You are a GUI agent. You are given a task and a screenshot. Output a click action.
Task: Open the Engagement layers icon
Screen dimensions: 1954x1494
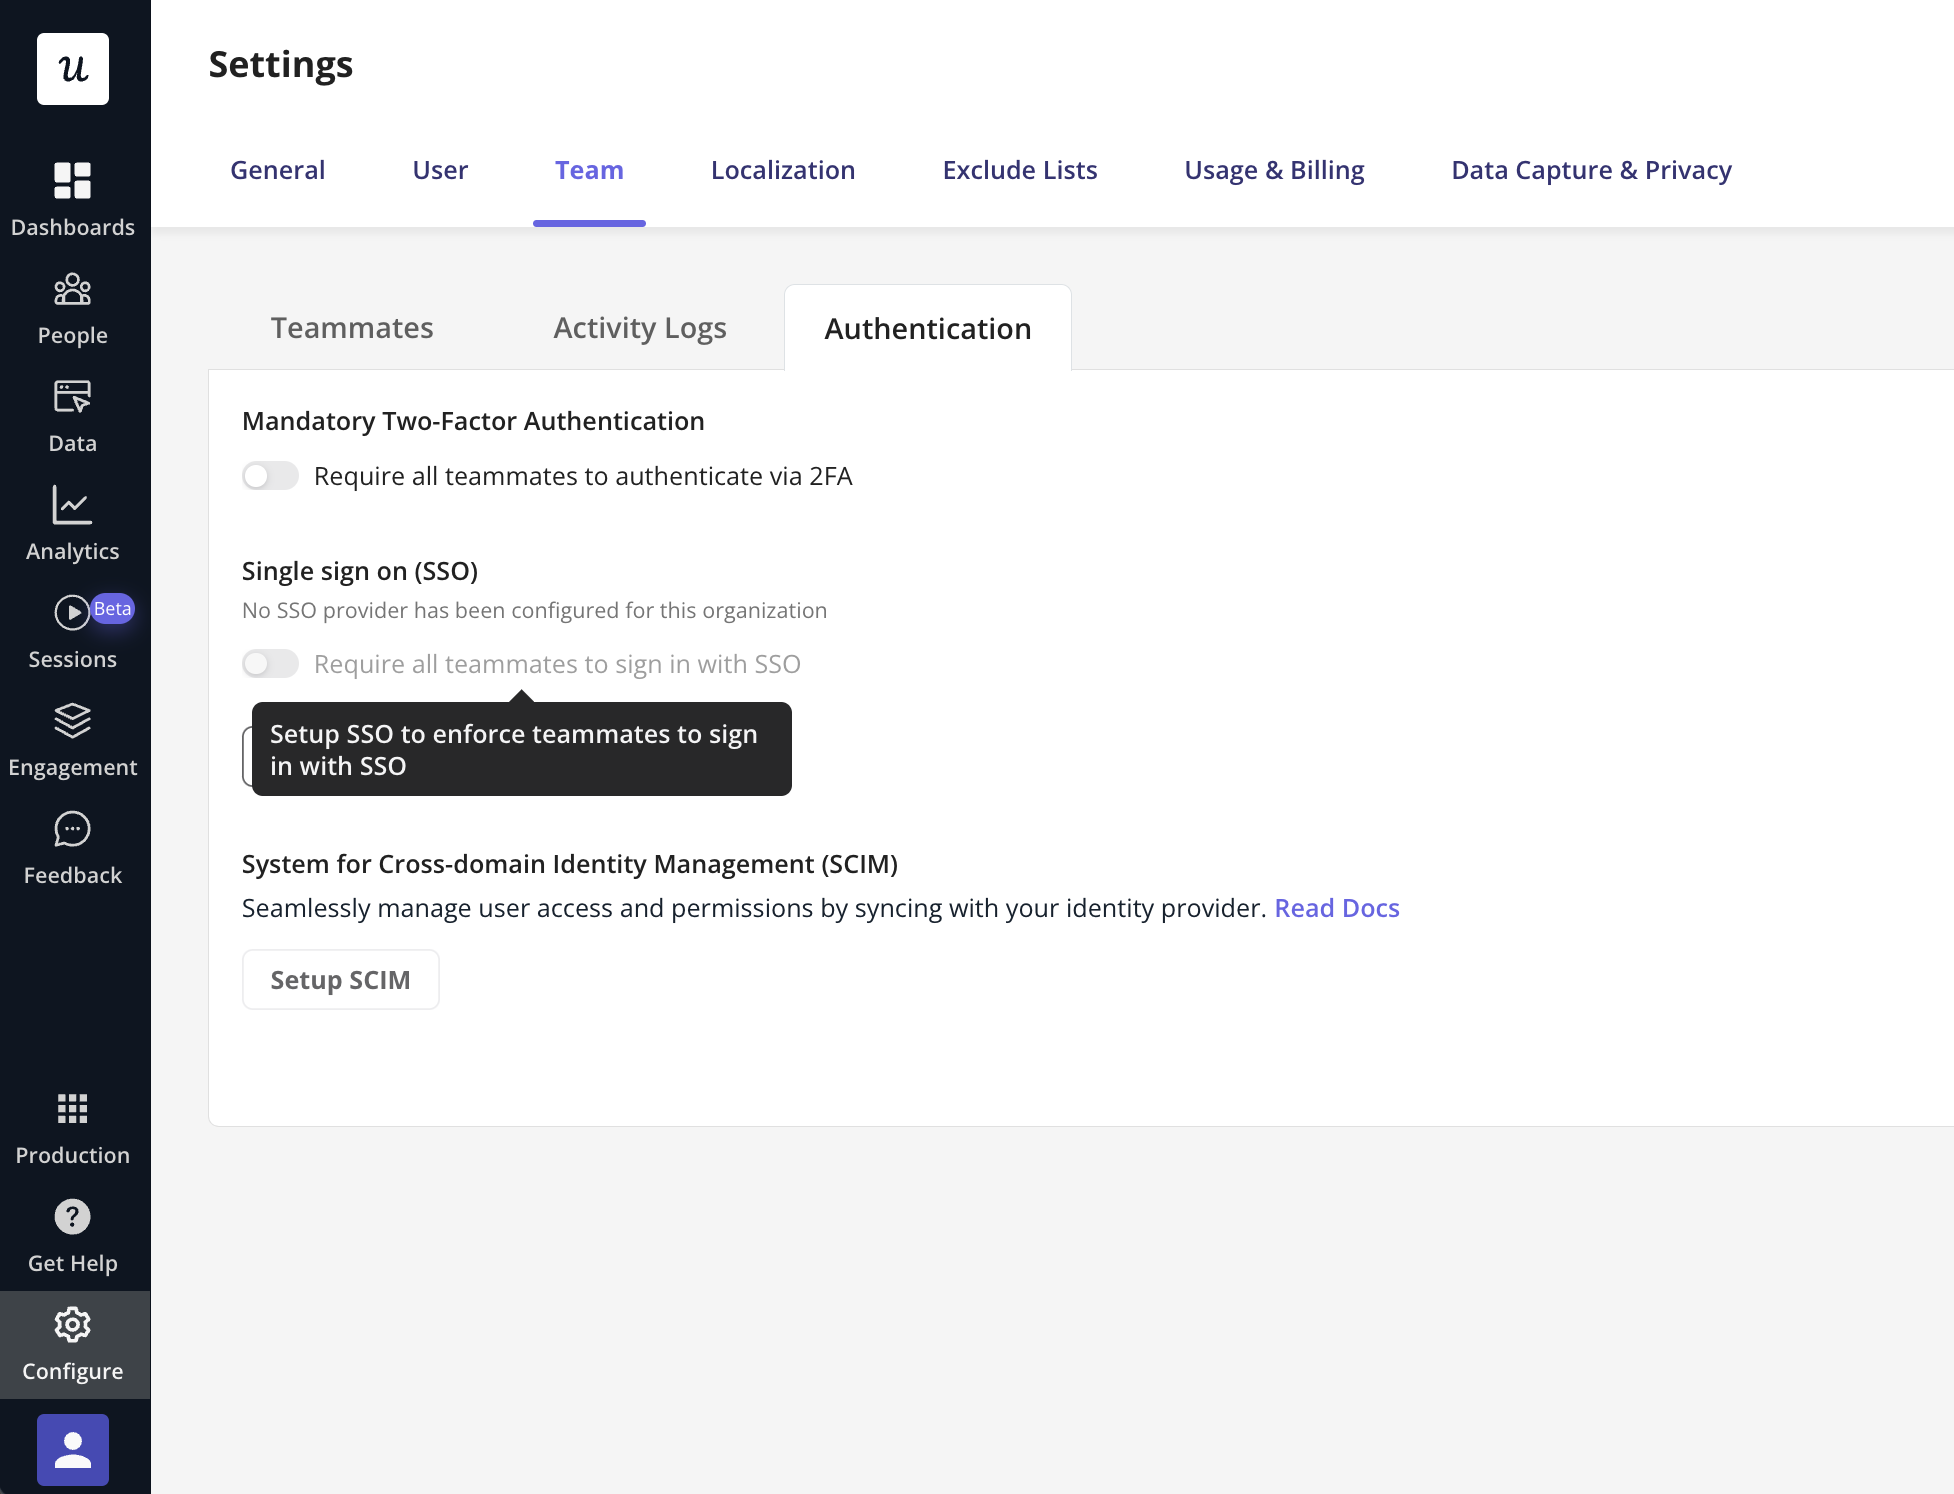tap(73, 722)
